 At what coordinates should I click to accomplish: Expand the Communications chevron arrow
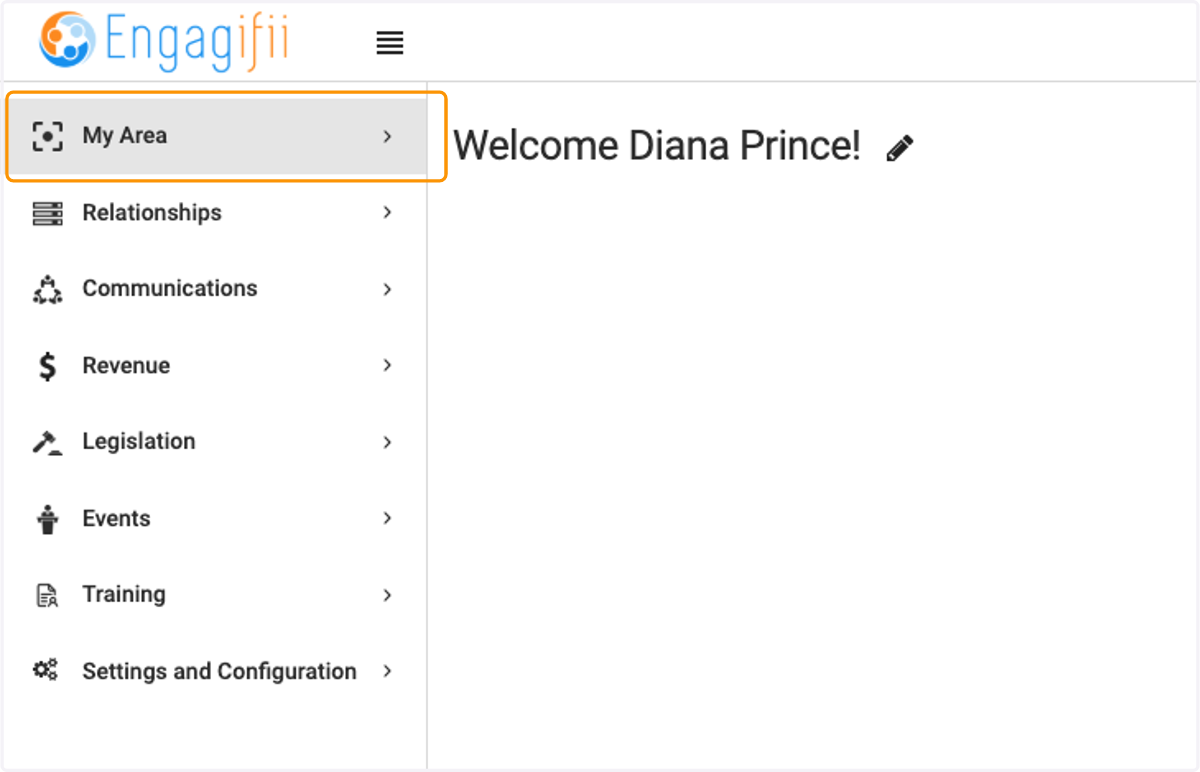coord(388,289)
